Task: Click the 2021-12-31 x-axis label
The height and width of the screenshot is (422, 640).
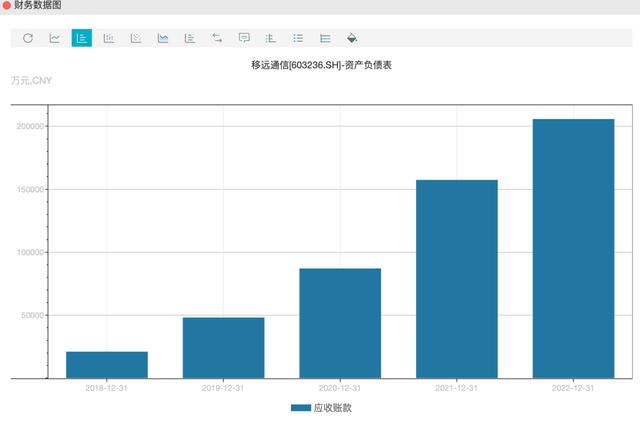Action: [x=456, y=388]
